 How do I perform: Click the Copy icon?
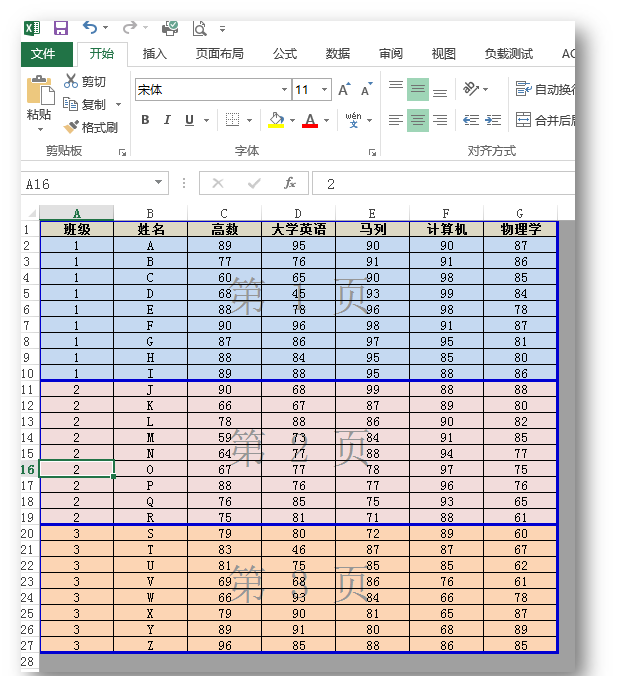point(70,103)
